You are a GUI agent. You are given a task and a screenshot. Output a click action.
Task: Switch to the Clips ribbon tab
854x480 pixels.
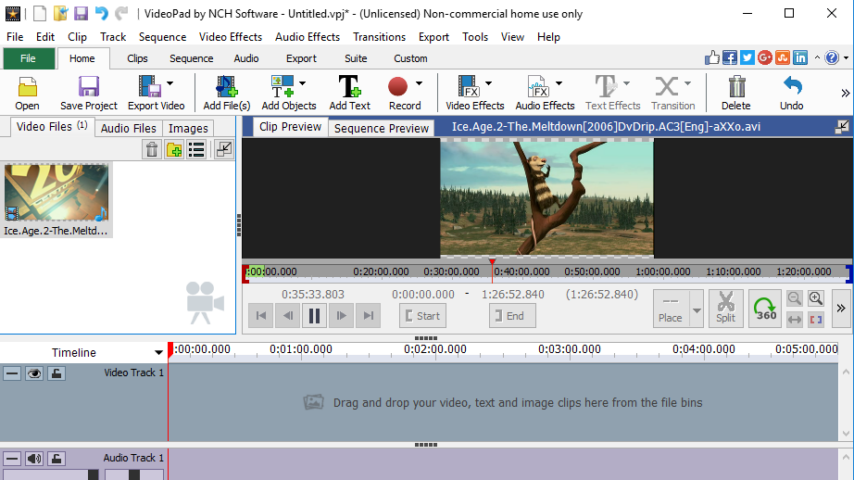137,58
